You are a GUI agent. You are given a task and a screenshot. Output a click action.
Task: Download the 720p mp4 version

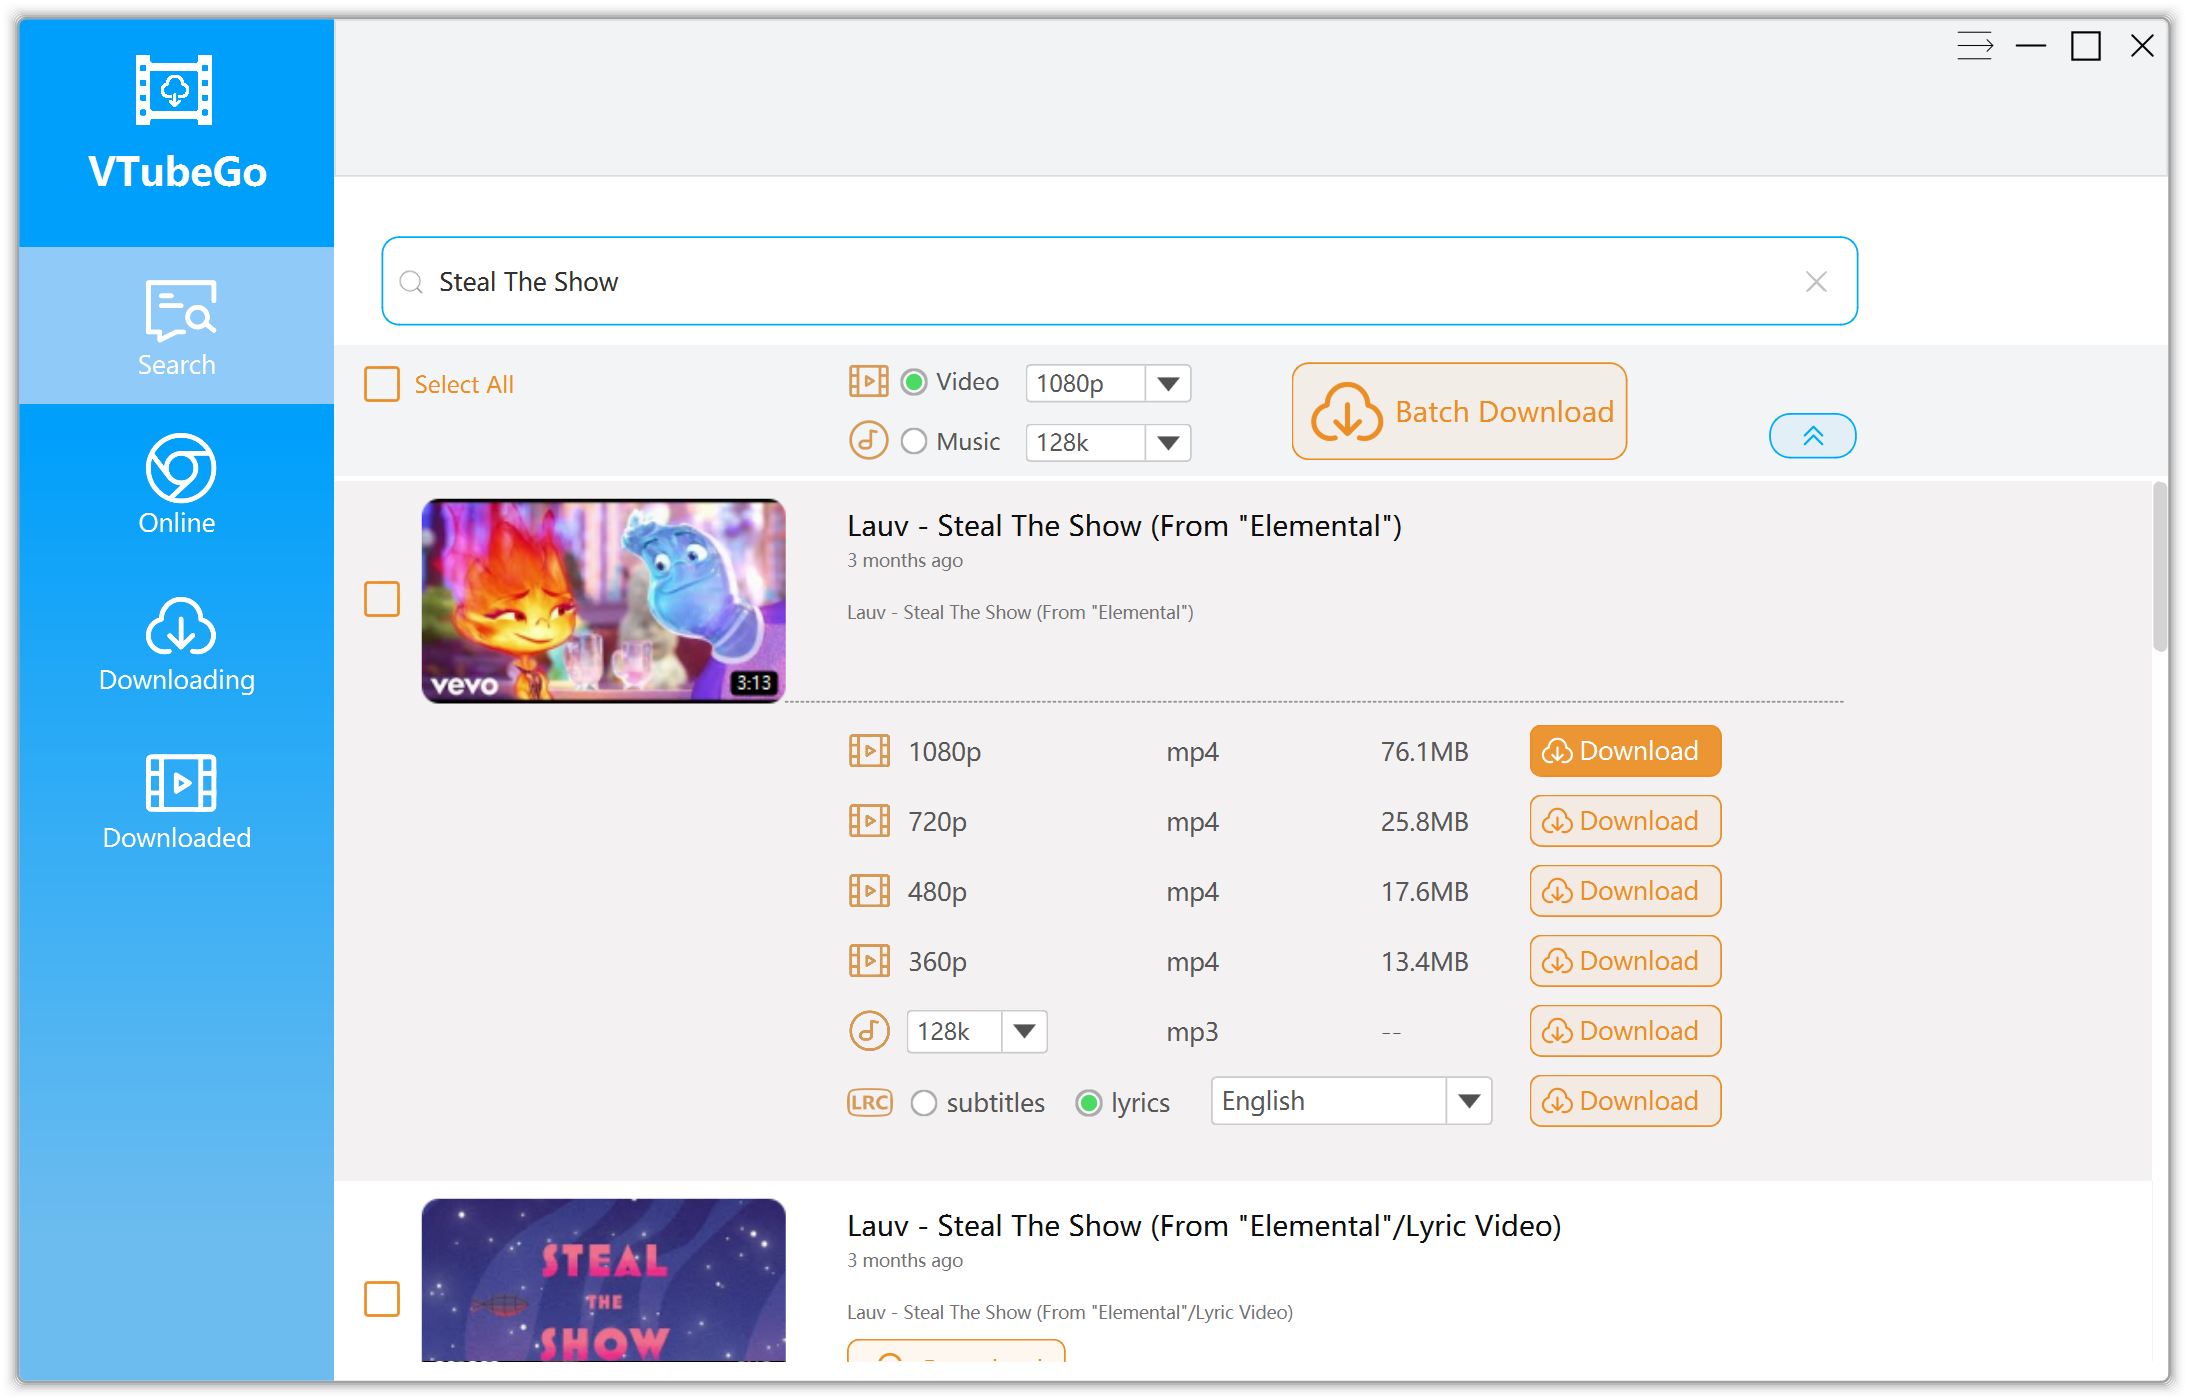click(x=1624, y=821)
